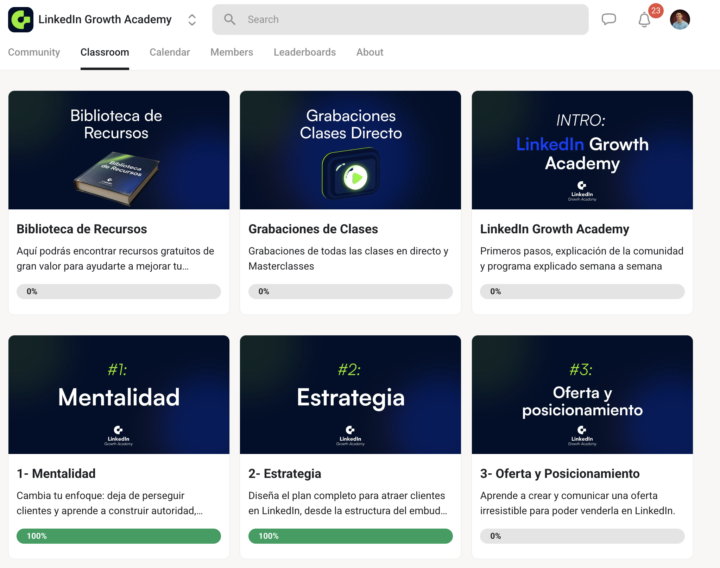View the Leaderboards tab
The image size is (720, 568).
click(x=304, y=52)
